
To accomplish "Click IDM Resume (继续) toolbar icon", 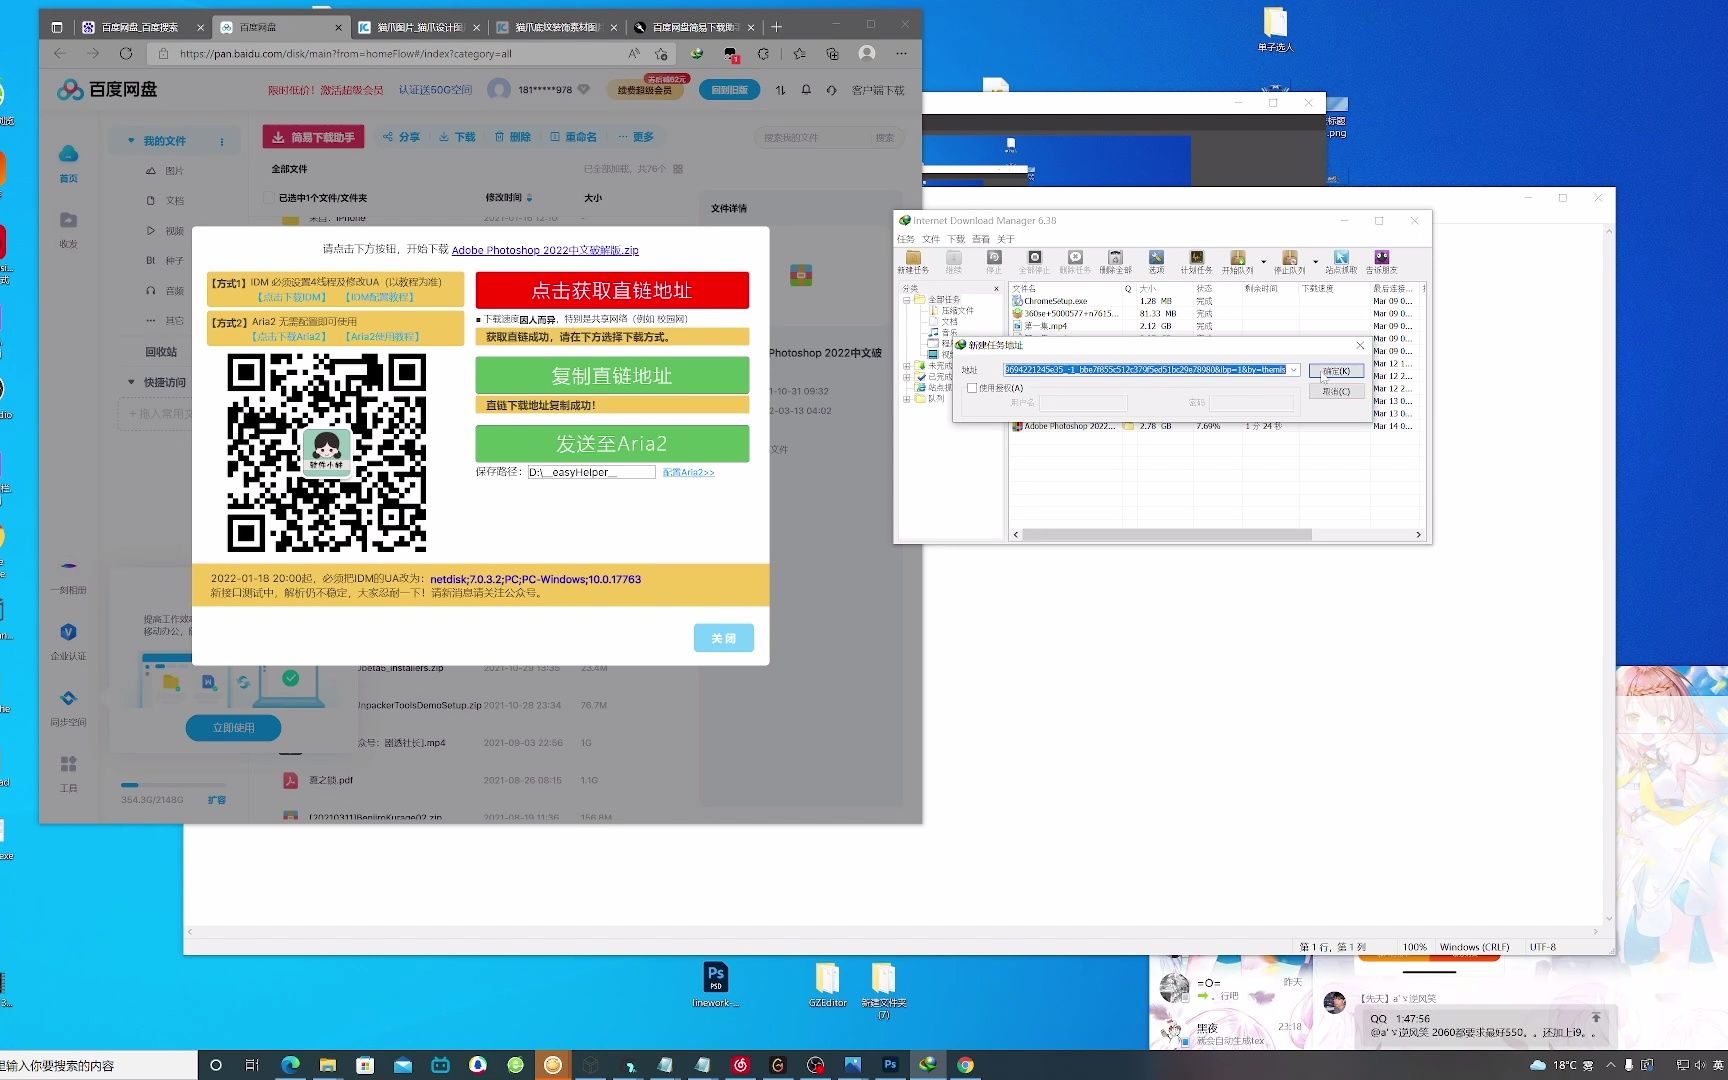I will pos(954,262).
